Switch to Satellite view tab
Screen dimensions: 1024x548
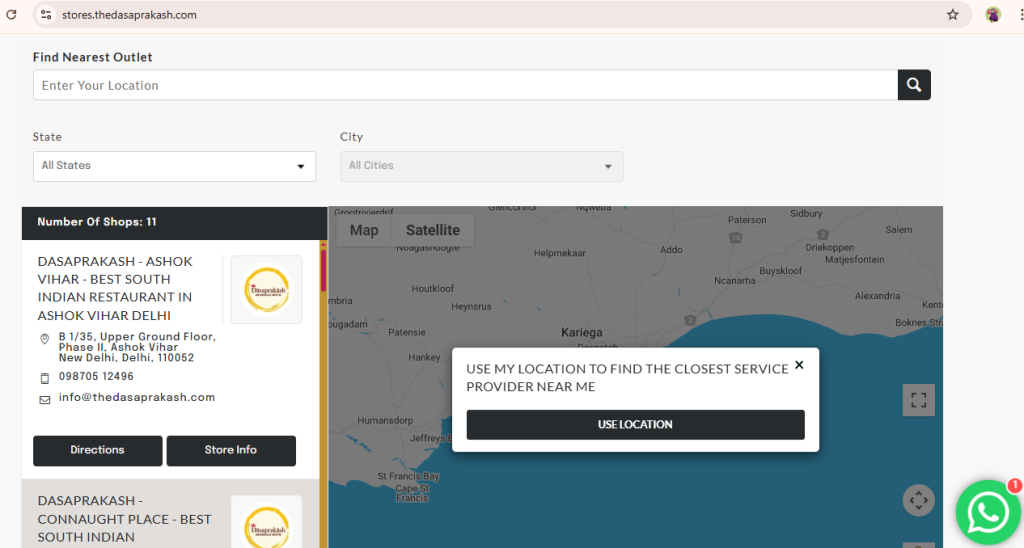[432, 230]
